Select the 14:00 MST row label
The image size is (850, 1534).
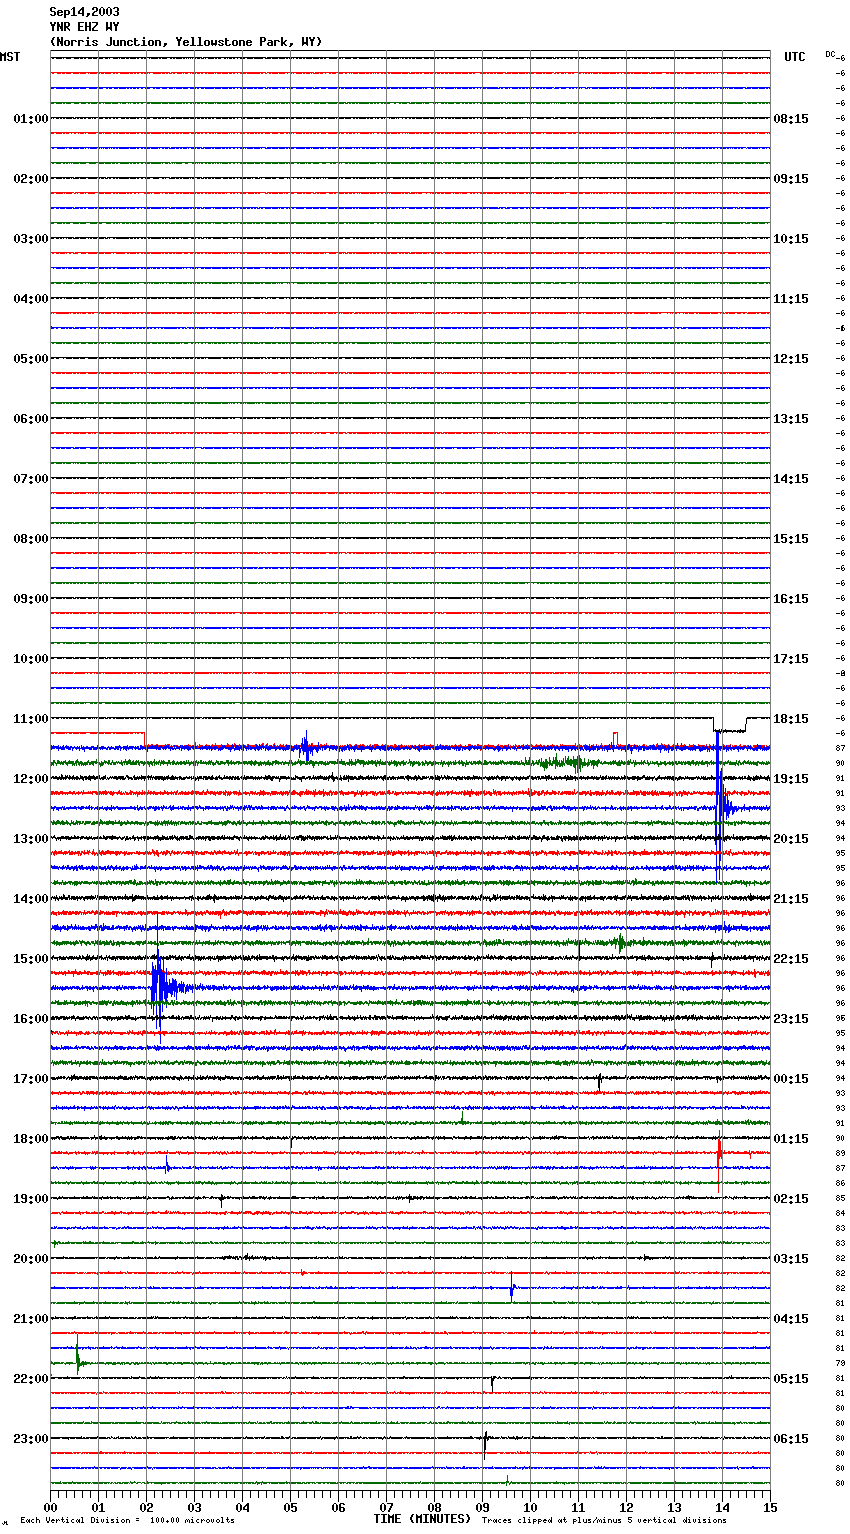click(30, 899)
